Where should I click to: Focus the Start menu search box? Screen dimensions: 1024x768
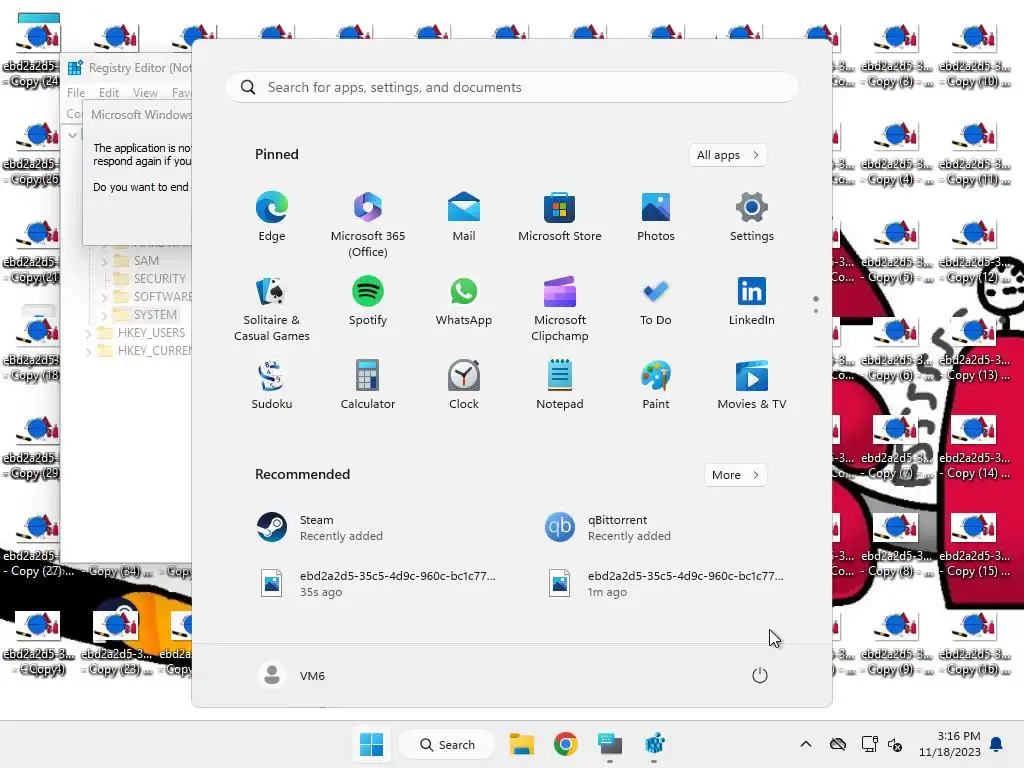tap(512, 88)
